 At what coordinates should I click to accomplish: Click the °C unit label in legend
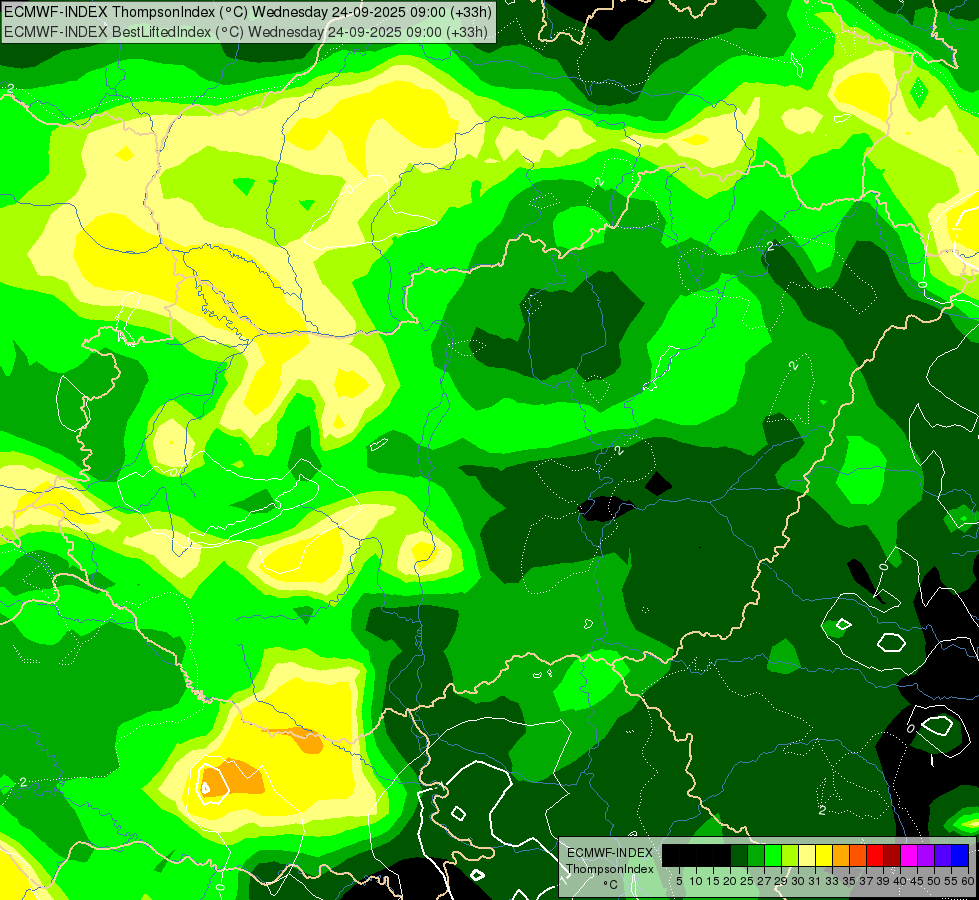pyautogui.click(x=611, y=884)
